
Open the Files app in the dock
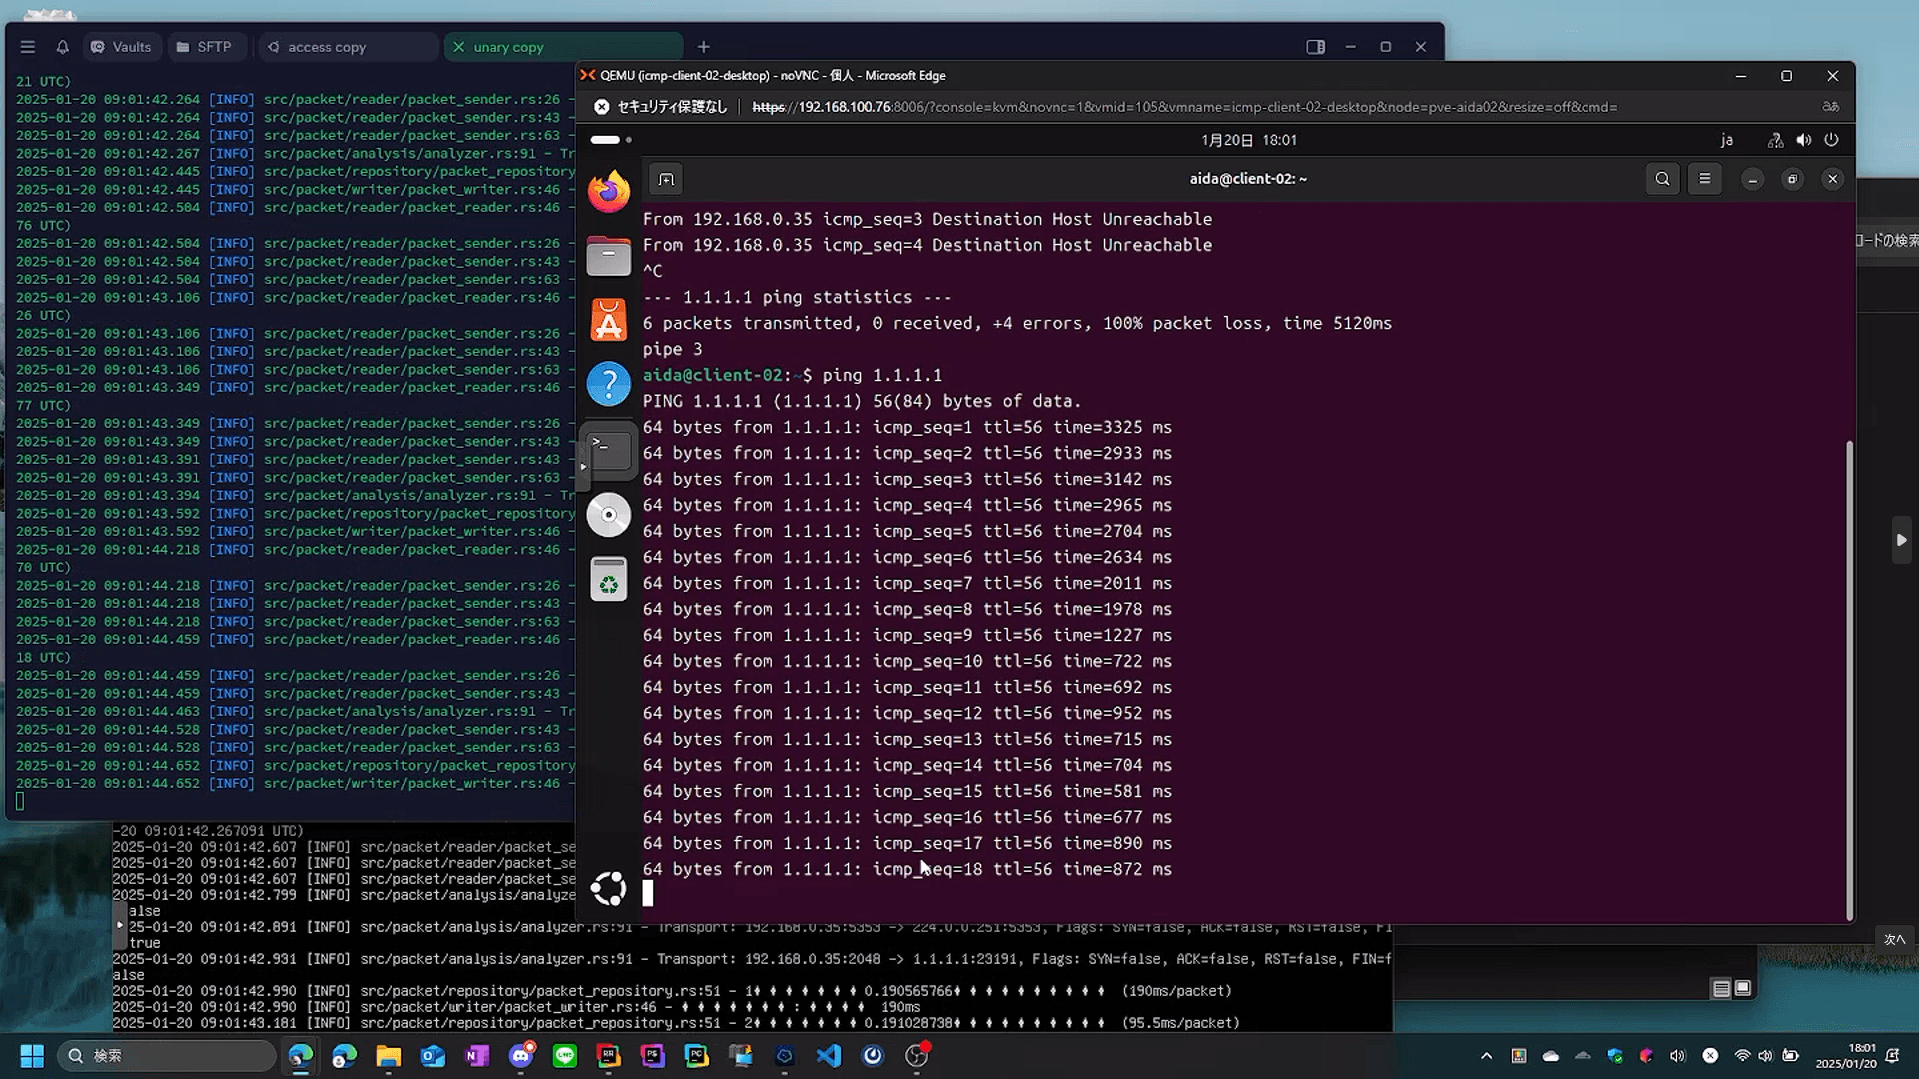[x=608, y=256]
